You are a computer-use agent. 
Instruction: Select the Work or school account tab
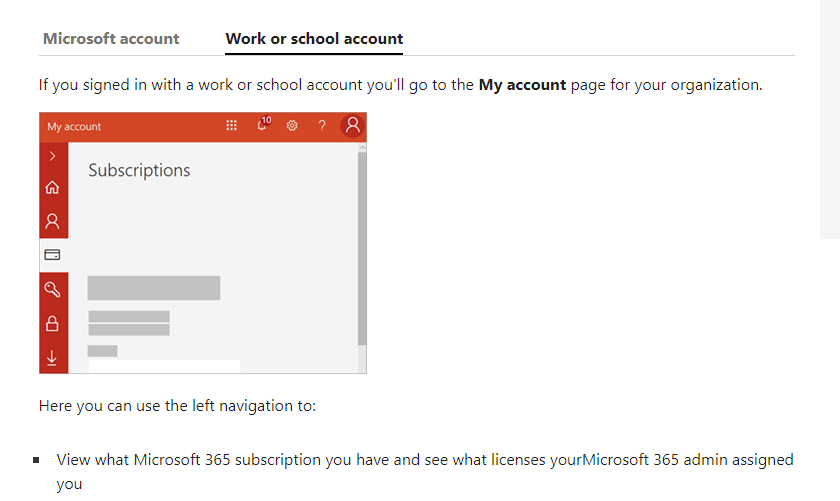coord(314,39)
